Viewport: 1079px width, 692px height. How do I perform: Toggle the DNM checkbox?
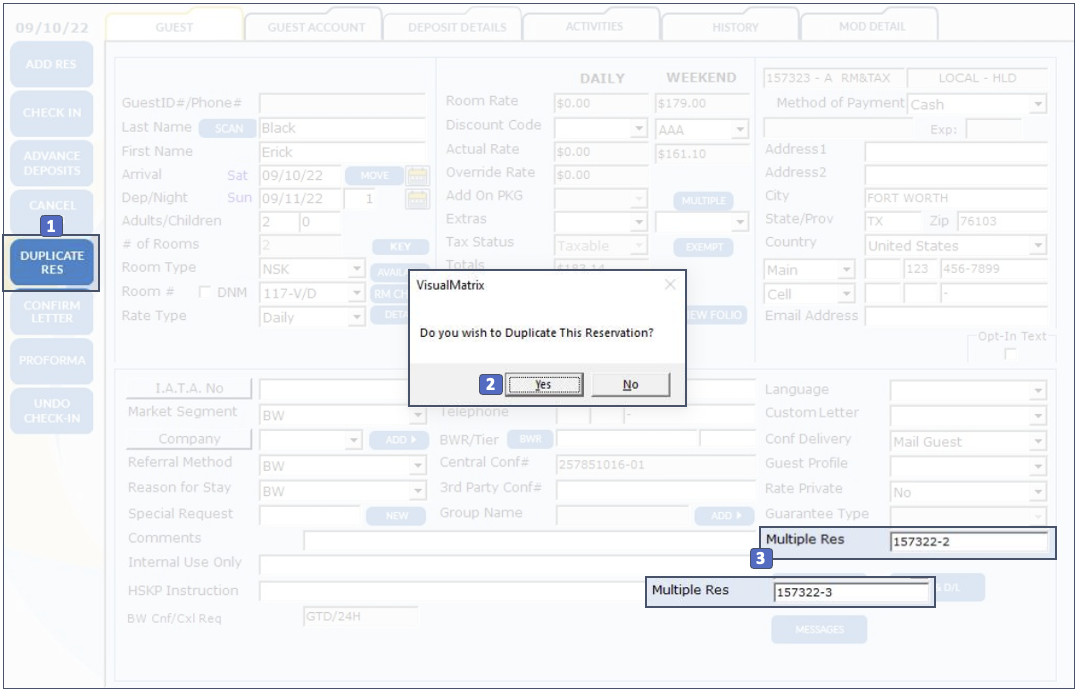205,292
